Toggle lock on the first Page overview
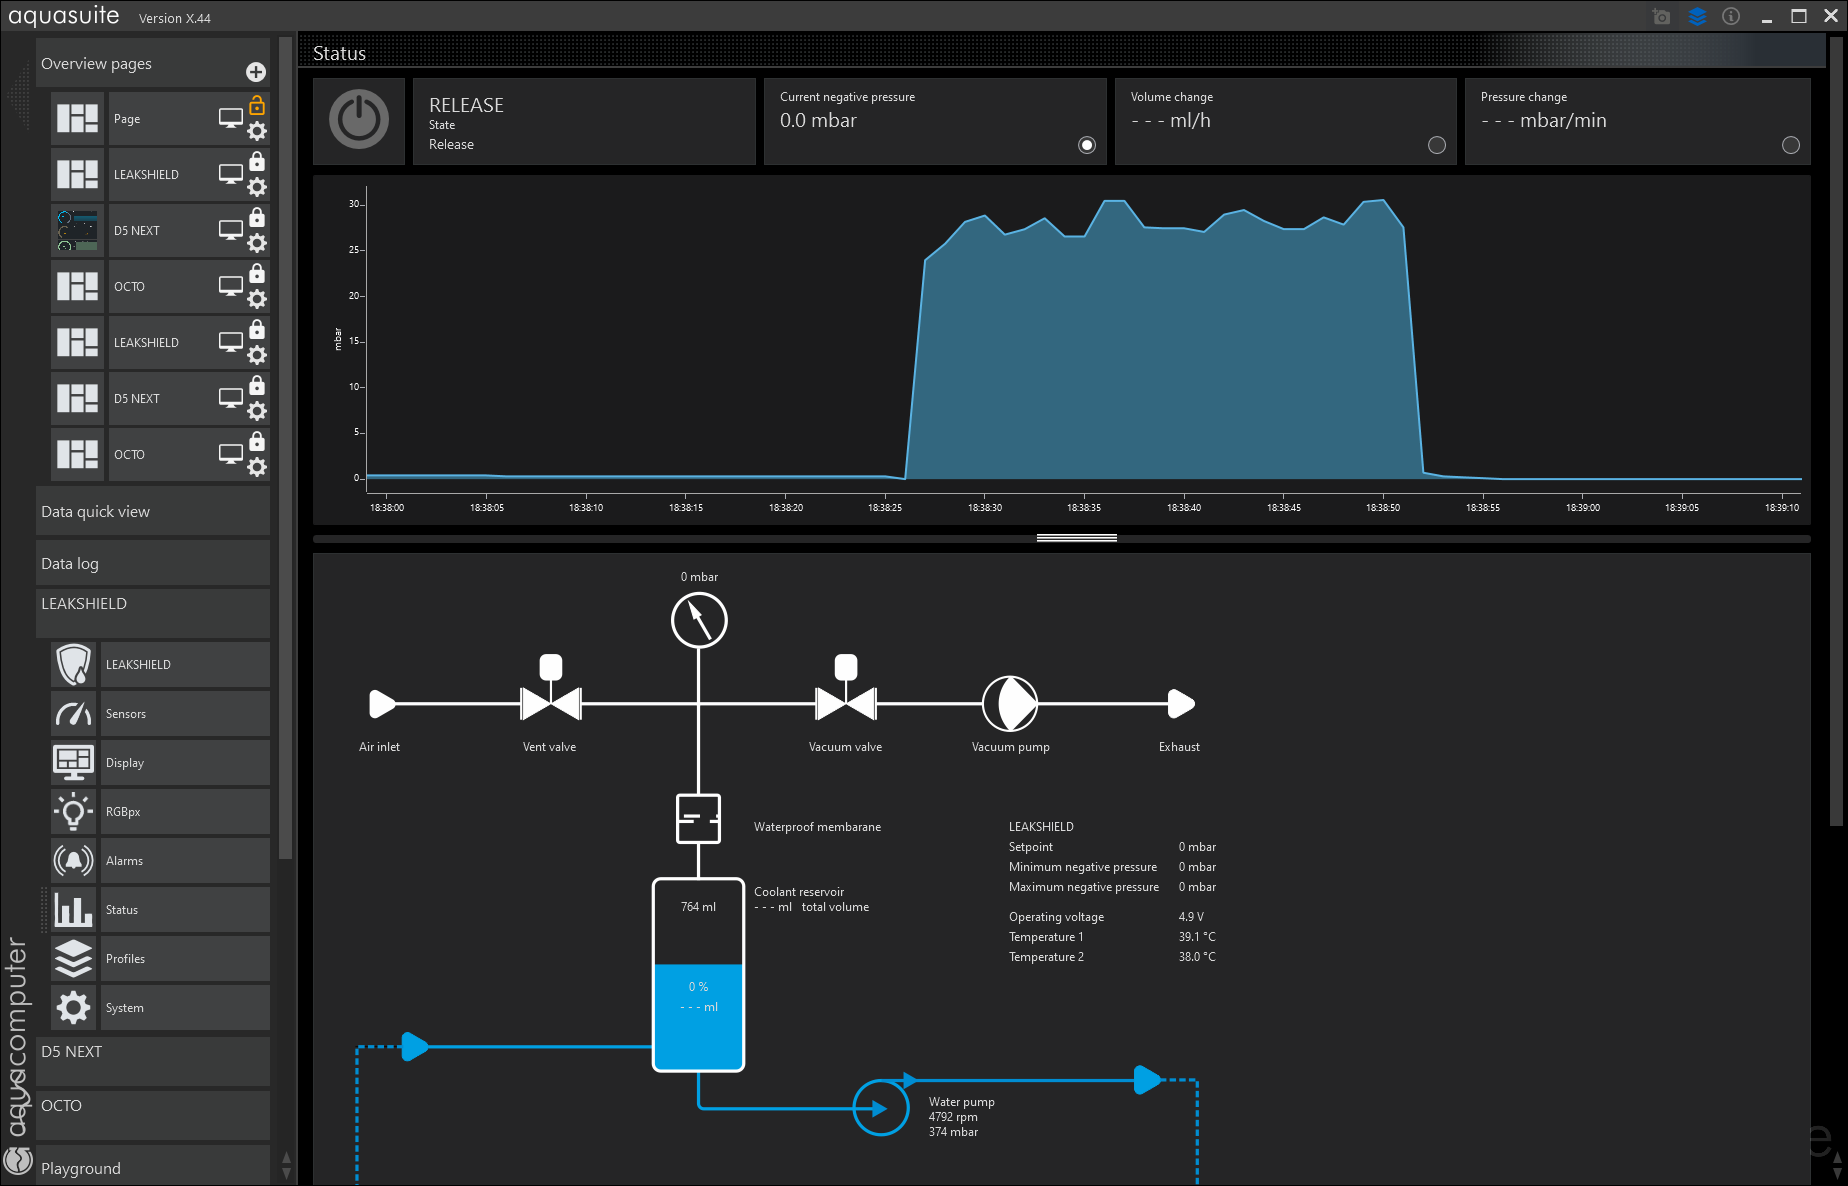 click(x=257, y=105)
